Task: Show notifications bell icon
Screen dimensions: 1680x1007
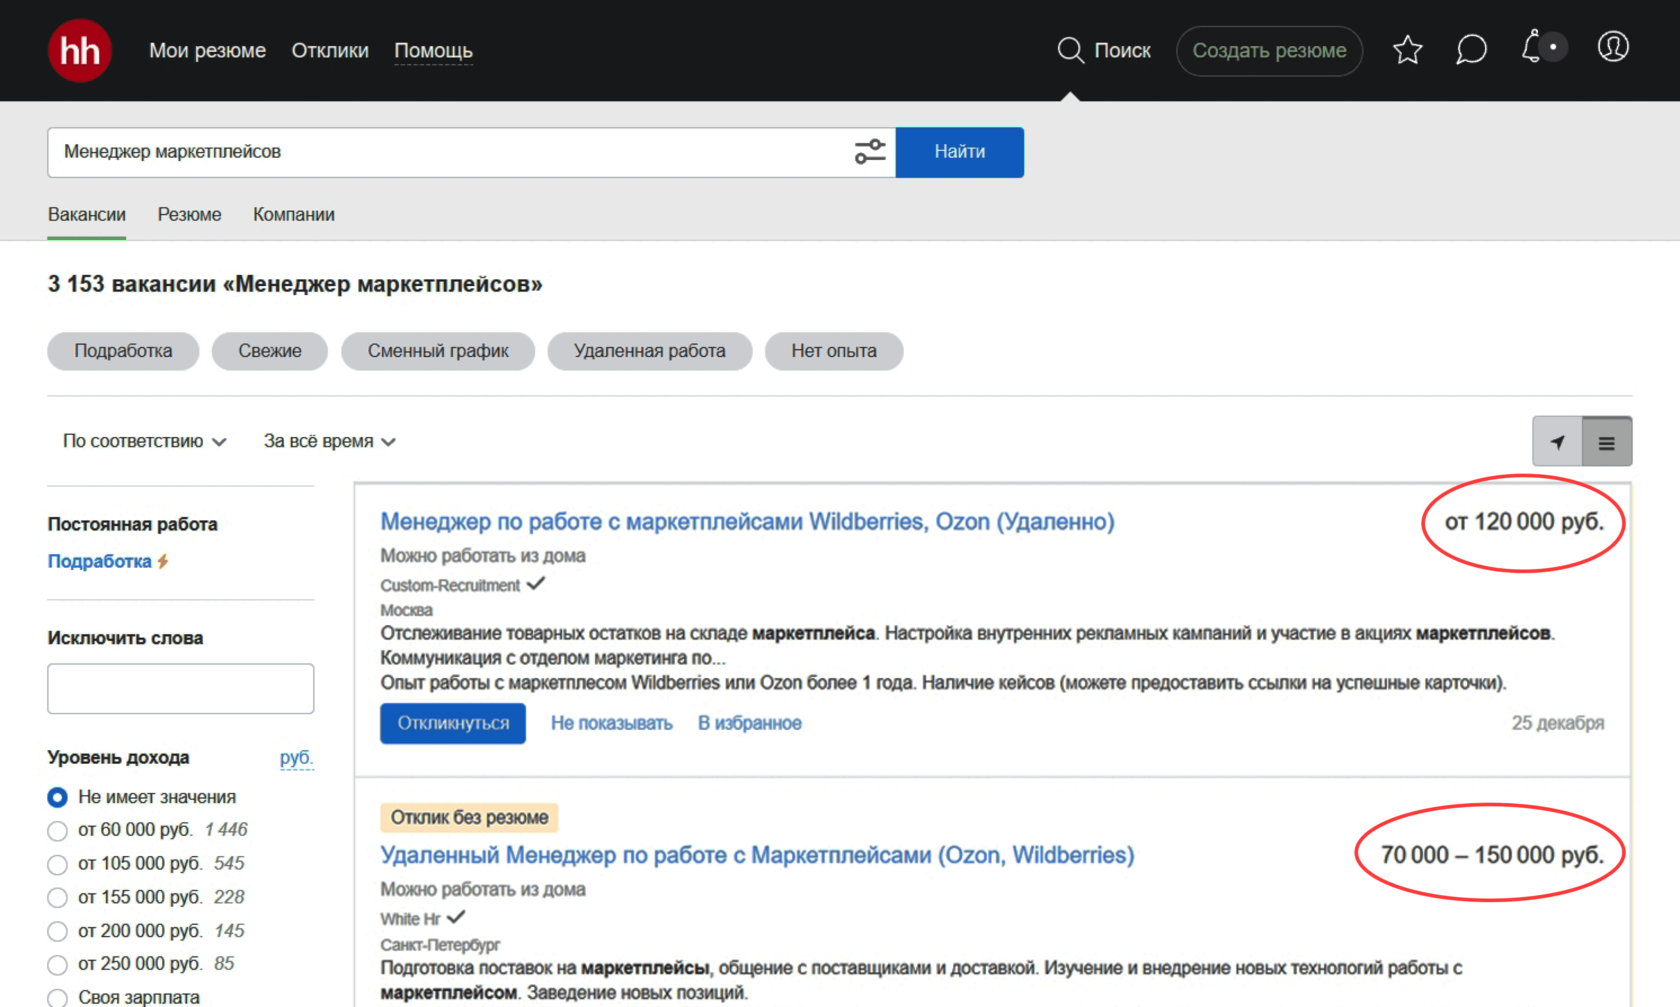Action: (1532, 48)
